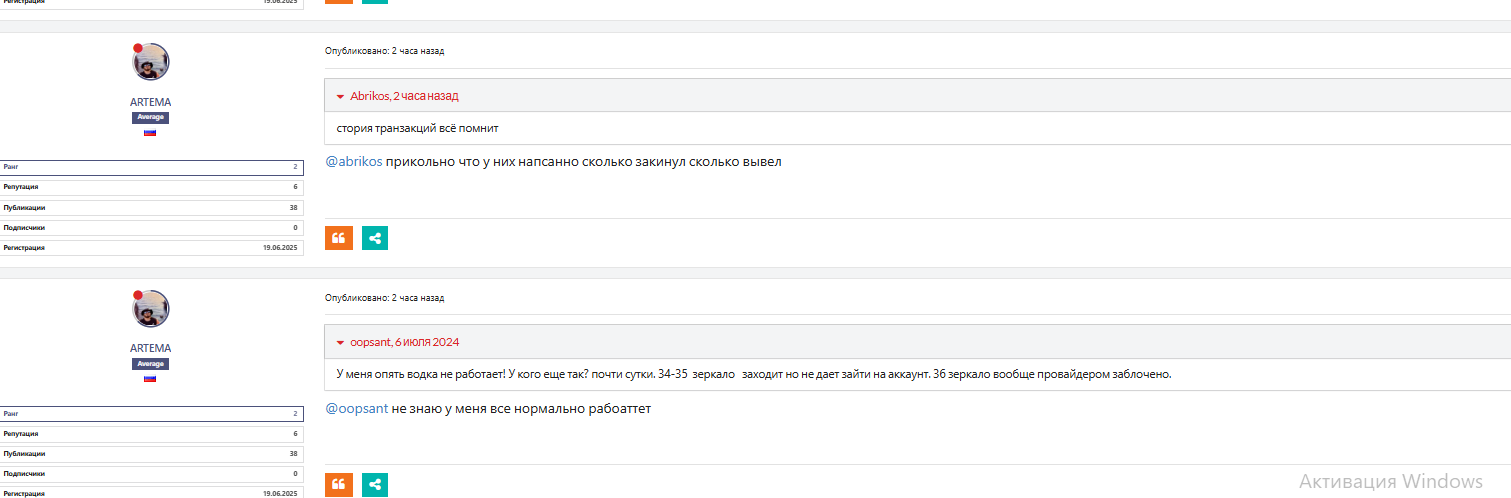Open the @abrikos mention link
This screenshot has width=1511, height=498.
354,162
